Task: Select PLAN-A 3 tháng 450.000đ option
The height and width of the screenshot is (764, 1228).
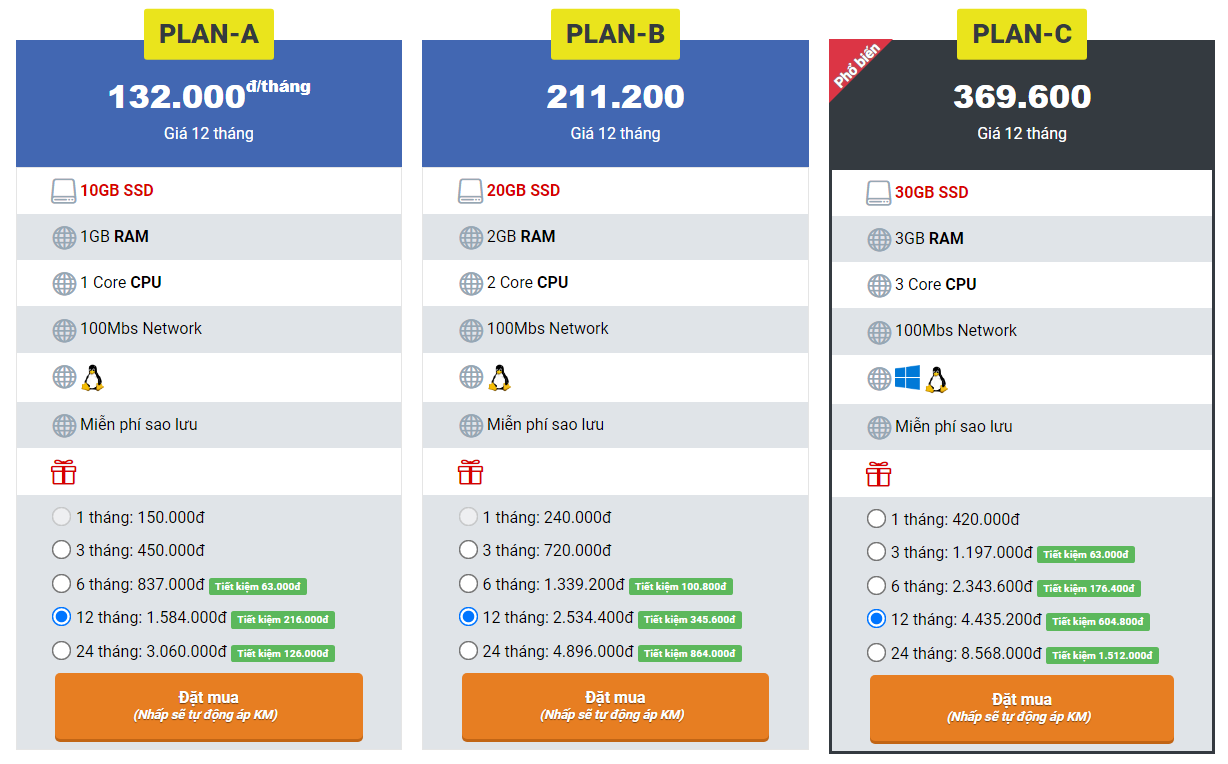Action: point(61,550)
